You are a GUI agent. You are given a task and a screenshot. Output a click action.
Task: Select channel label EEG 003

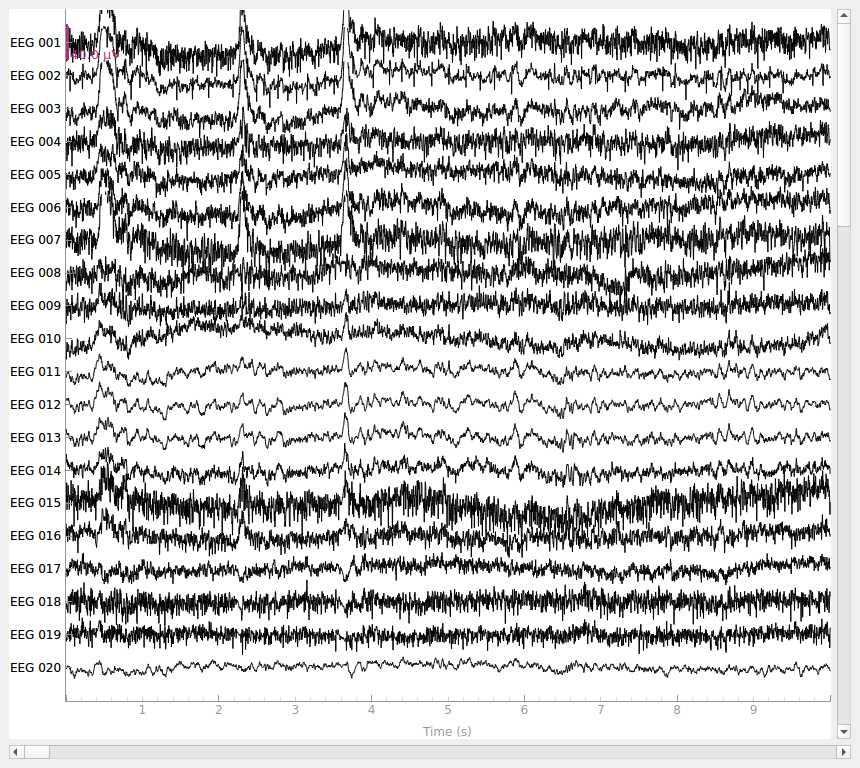(36, 109)
